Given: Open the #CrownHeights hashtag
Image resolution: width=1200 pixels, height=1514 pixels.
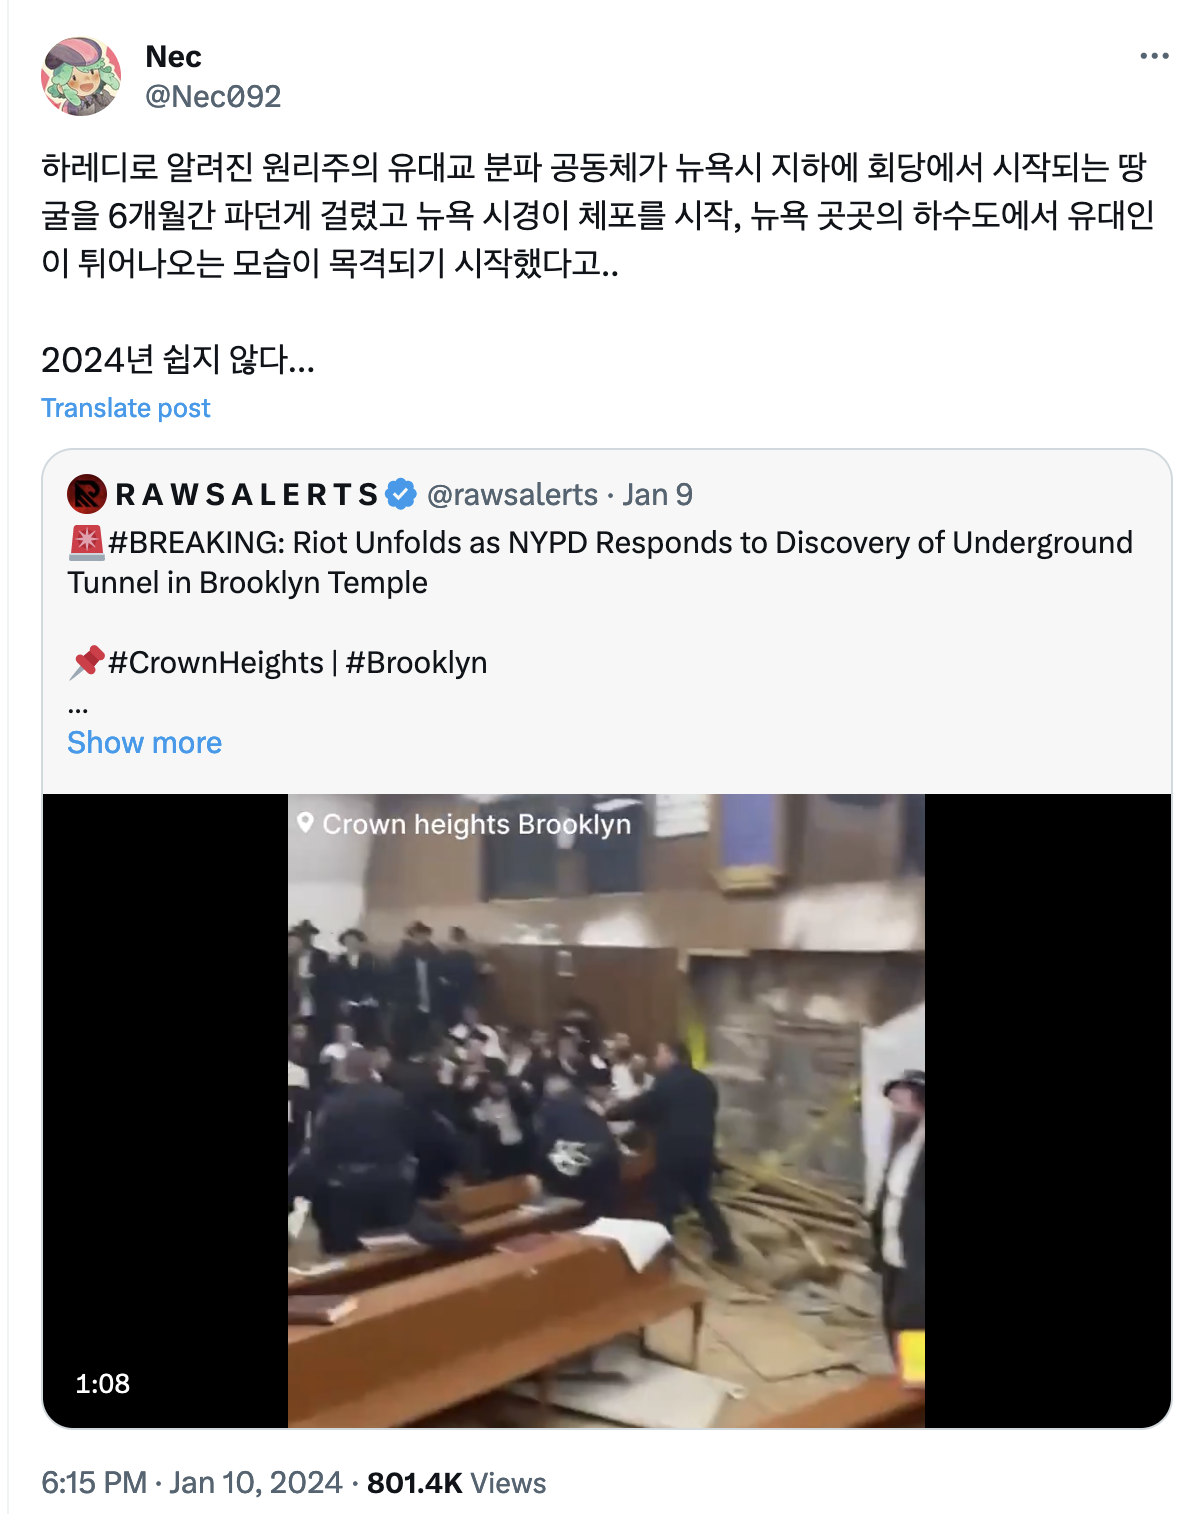Looking at the screenshot, I should [x=216, y=662].
